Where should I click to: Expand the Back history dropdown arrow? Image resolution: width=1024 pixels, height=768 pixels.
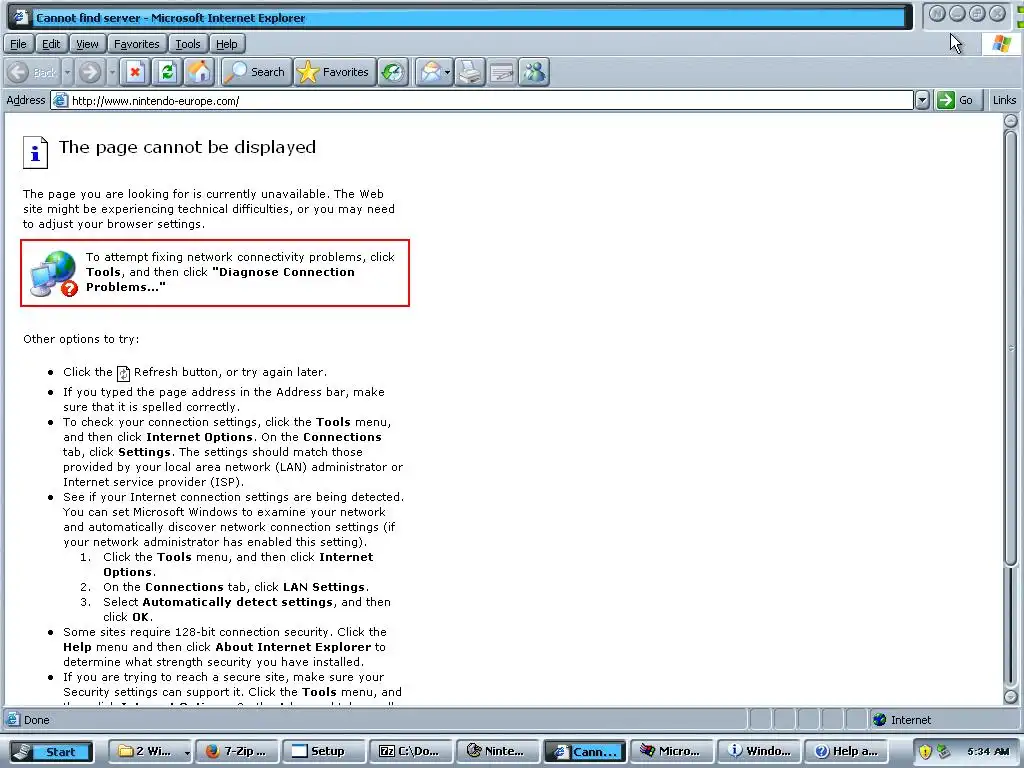point(67,72)
